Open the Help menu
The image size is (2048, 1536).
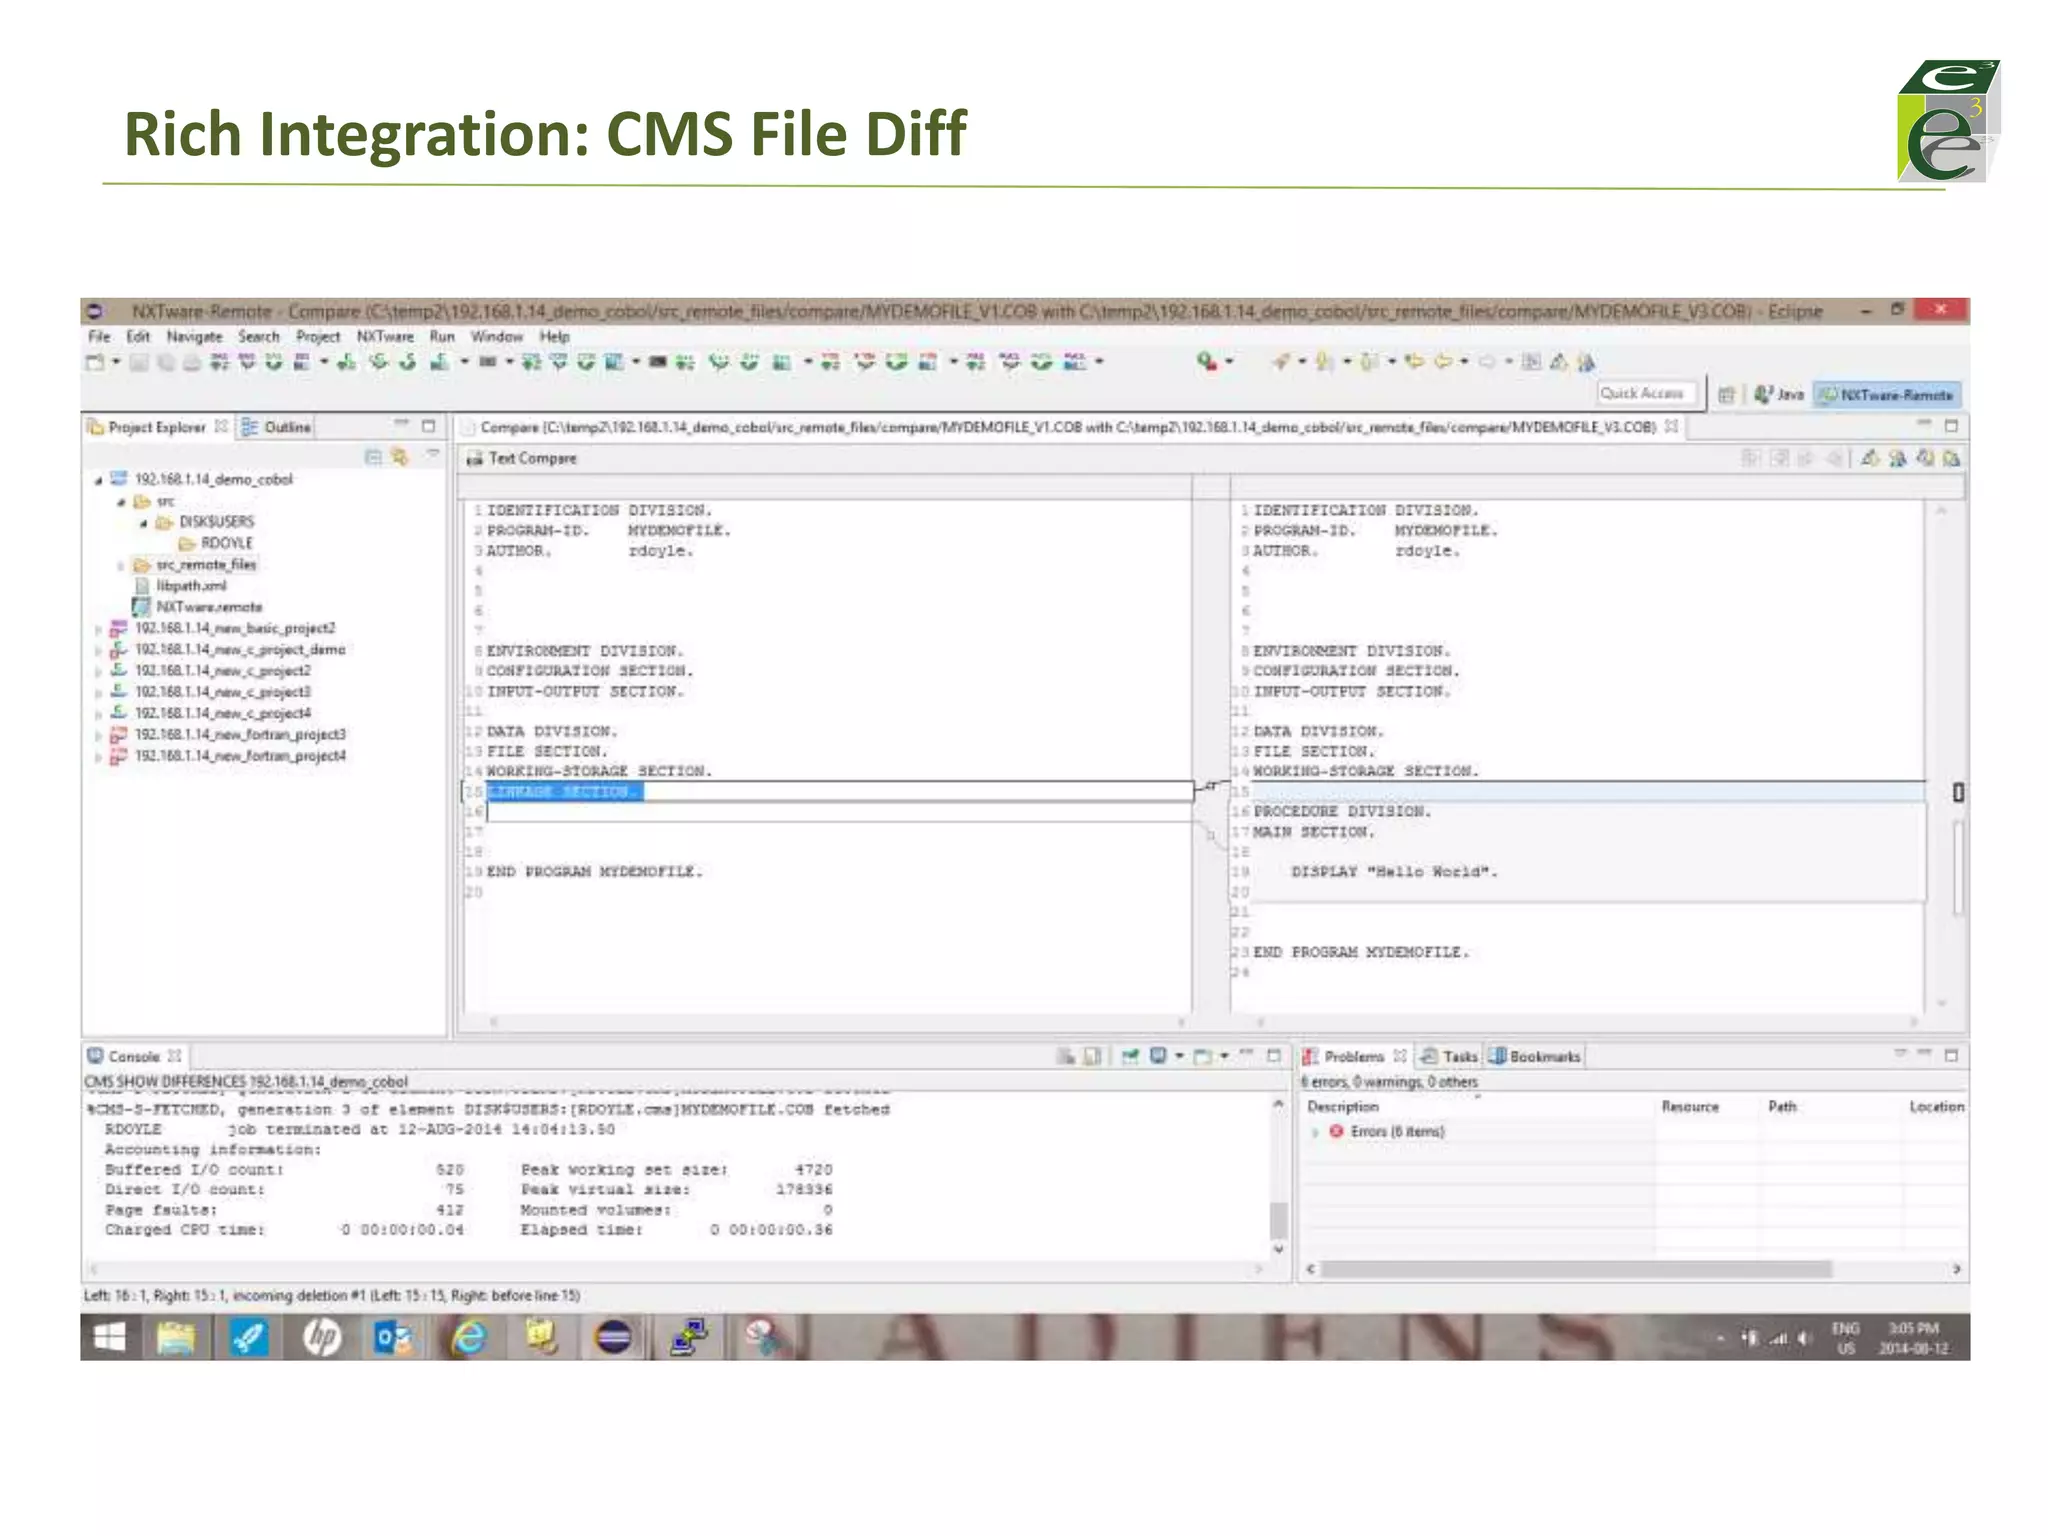(x=554, y=337)
